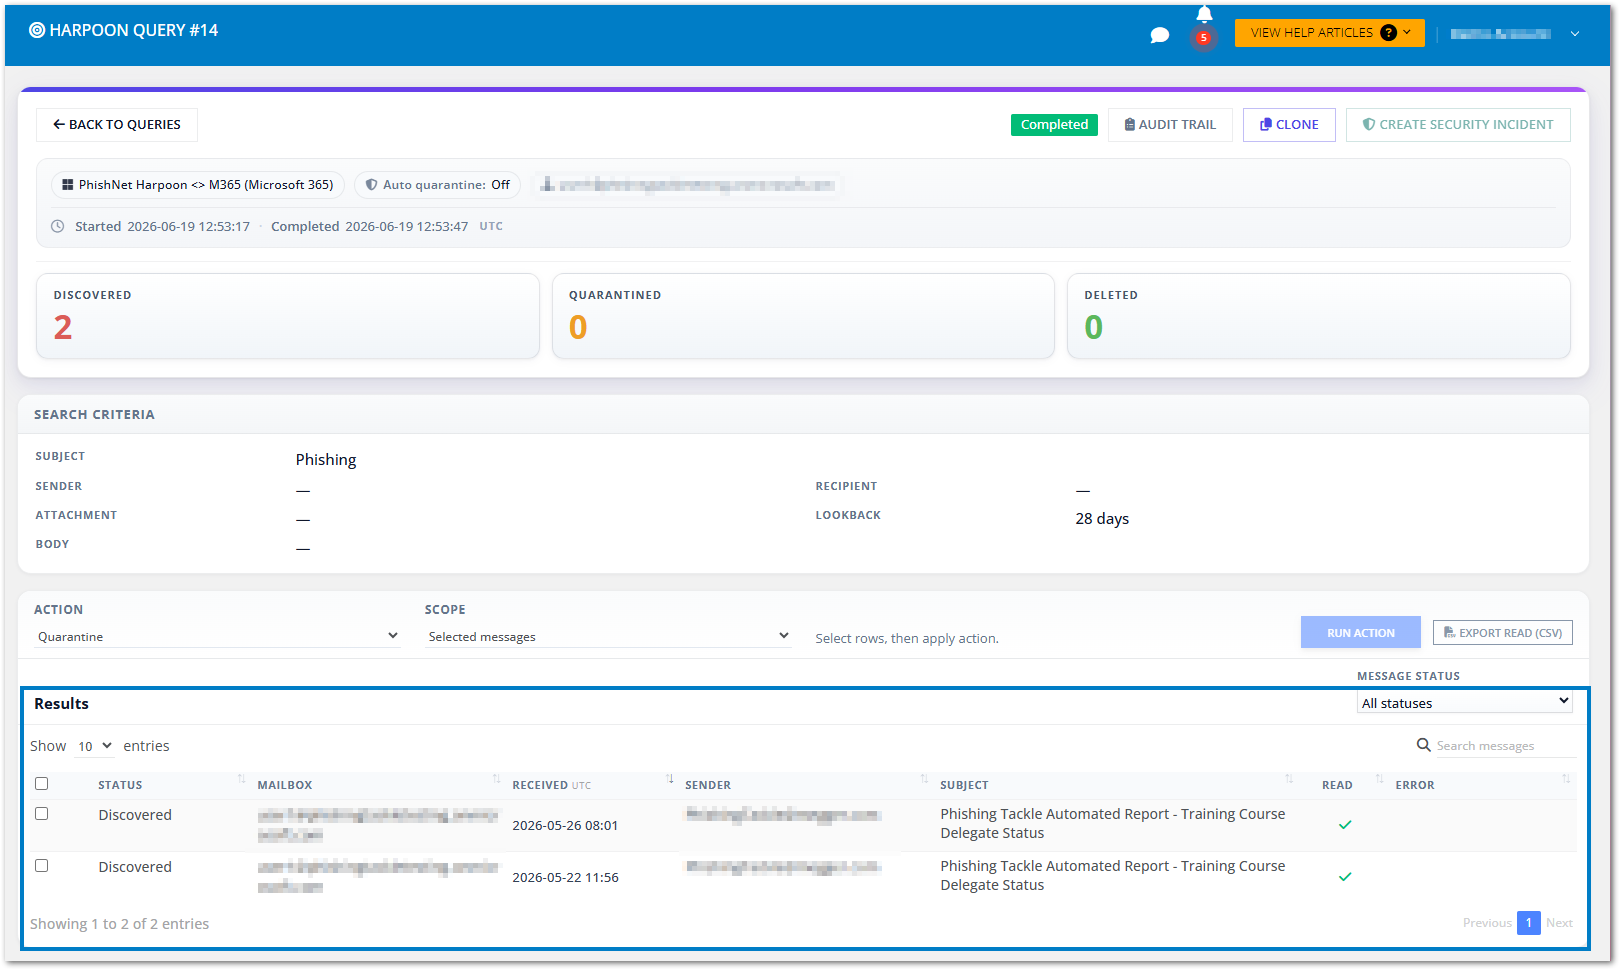Sort by the Error column
Image resolution: width=1620 pixels, height=970 pixels.
tap(1415, 785)
